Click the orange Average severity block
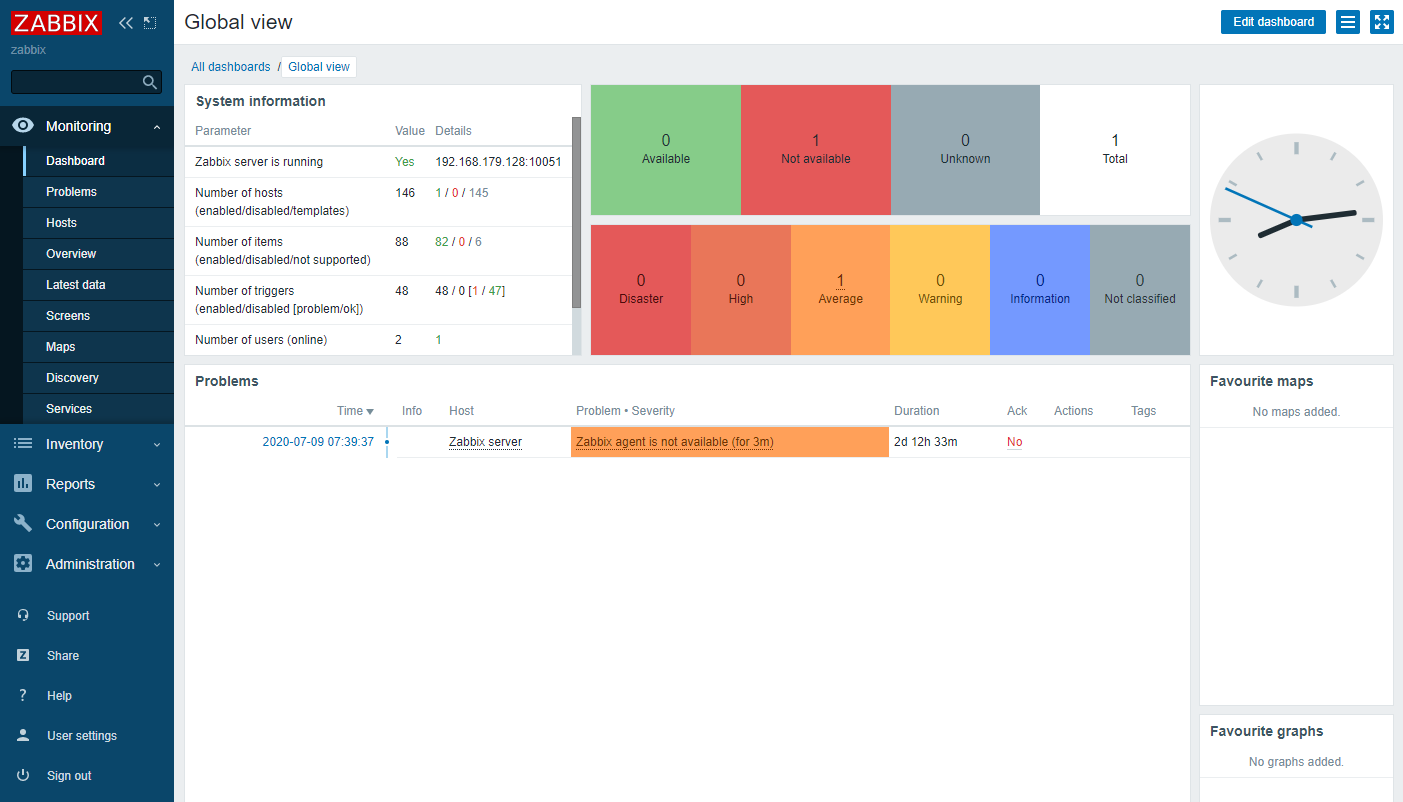This screenshot has width=1403, height=802. pyautogui.click(x=840, y=289)
